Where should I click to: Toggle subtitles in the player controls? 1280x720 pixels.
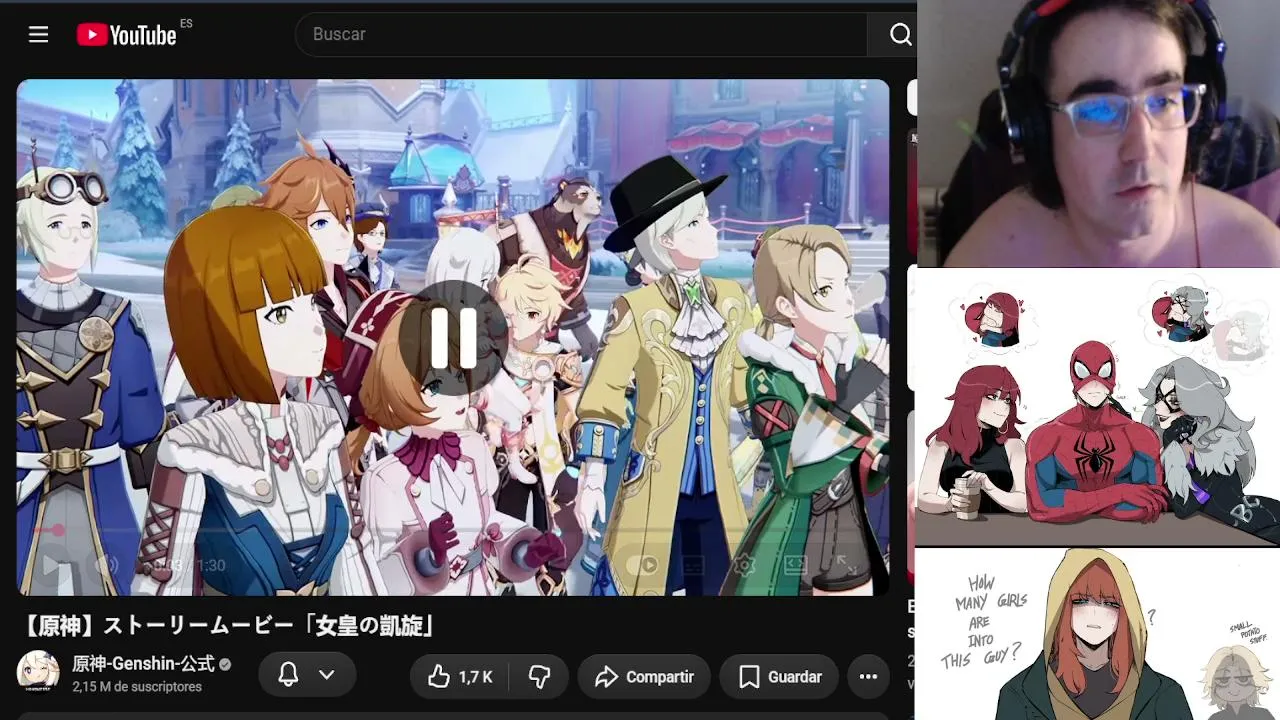pyautogui.click(x=693, y=565)
